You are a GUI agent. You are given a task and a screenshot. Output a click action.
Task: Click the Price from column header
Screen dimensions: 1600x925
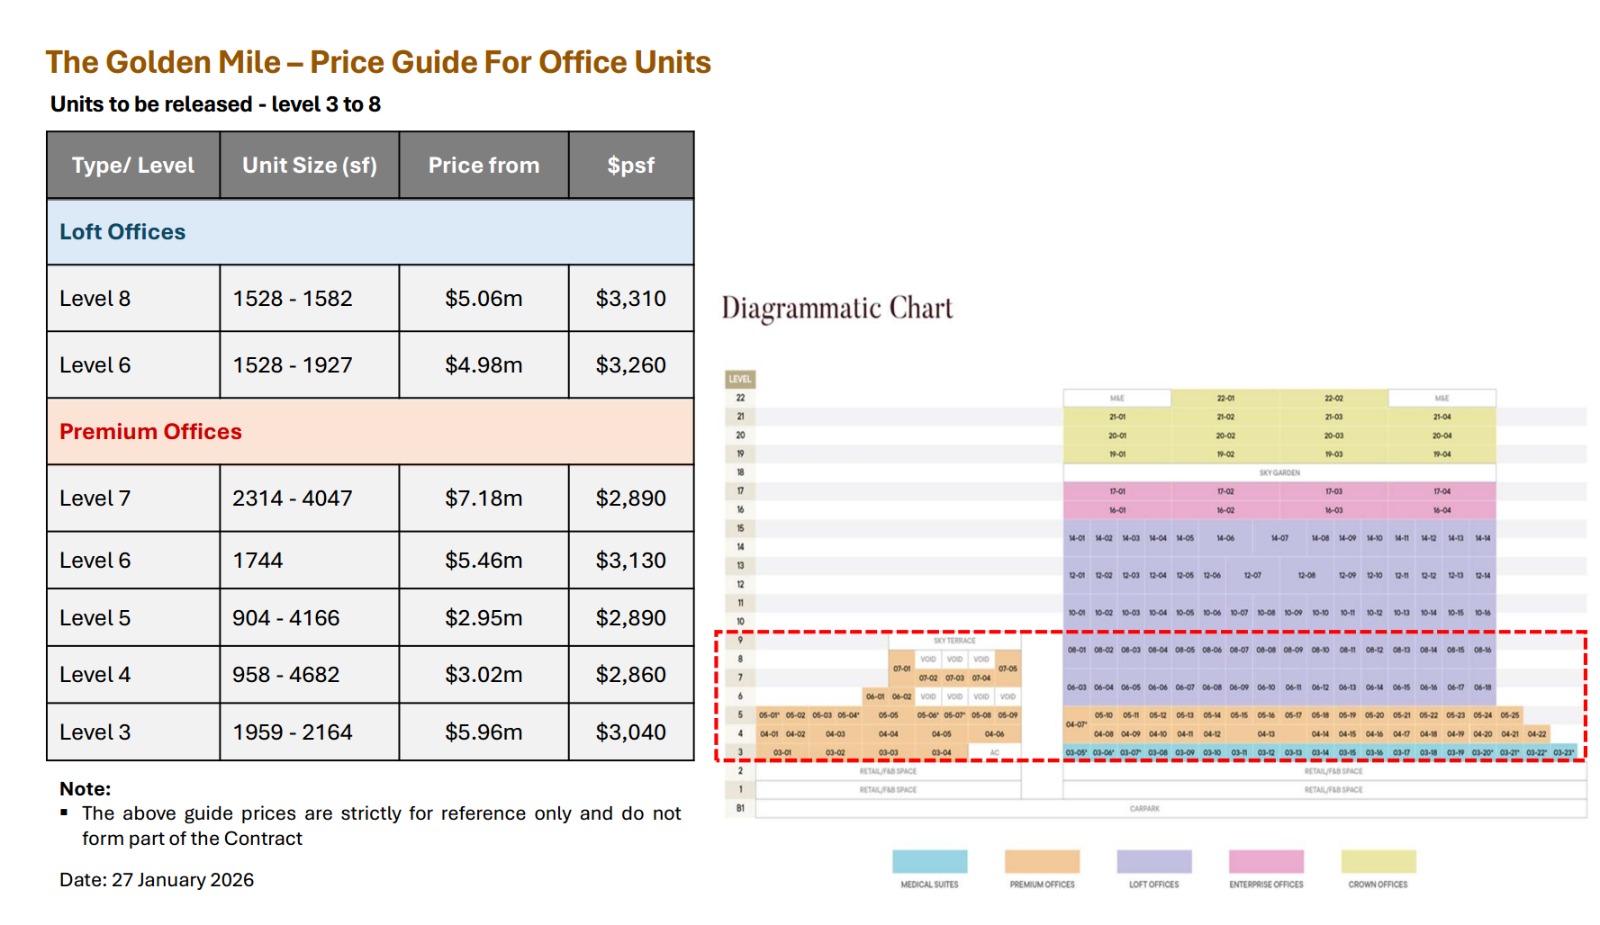(x=483, y=166)
